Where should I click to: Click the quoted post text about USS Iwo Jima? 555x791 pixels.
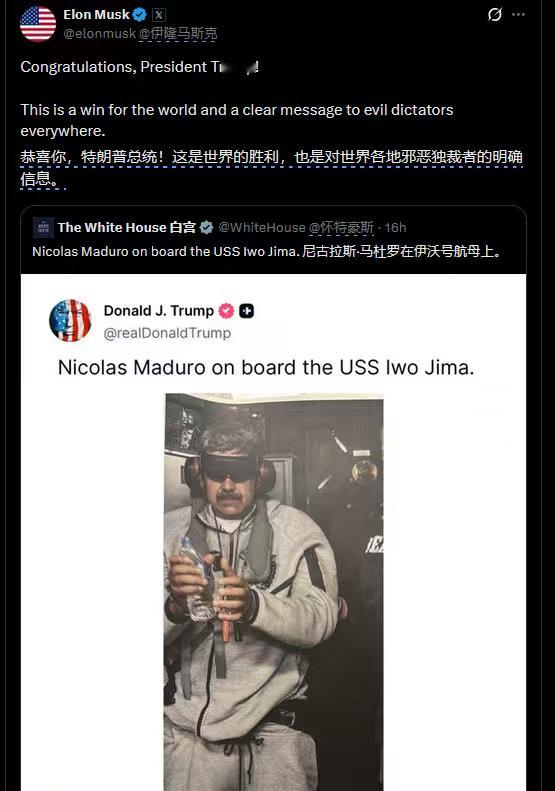pos(165,251)
